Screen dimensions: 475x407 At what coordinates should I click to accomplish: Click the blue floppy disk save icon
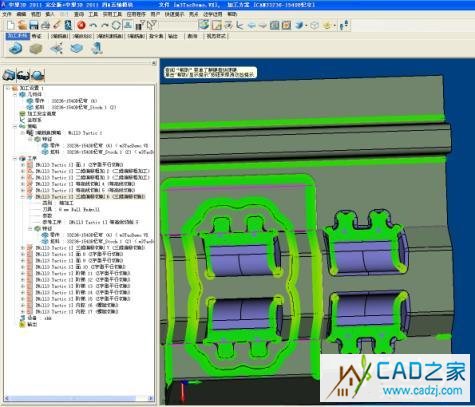click(x=34, y=25)
